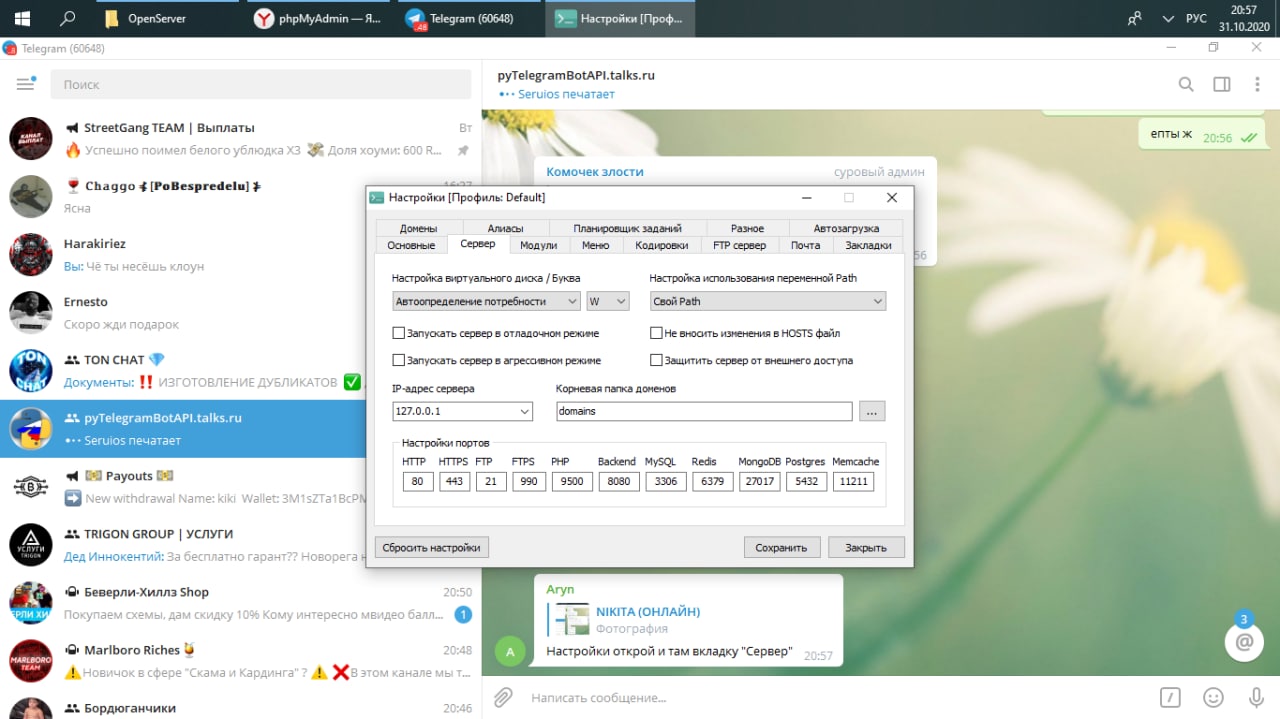Click the 'Сохранить' button
Image resolution: width=1280 pixels, height=719 pixels.
click(x=781, y=547)
